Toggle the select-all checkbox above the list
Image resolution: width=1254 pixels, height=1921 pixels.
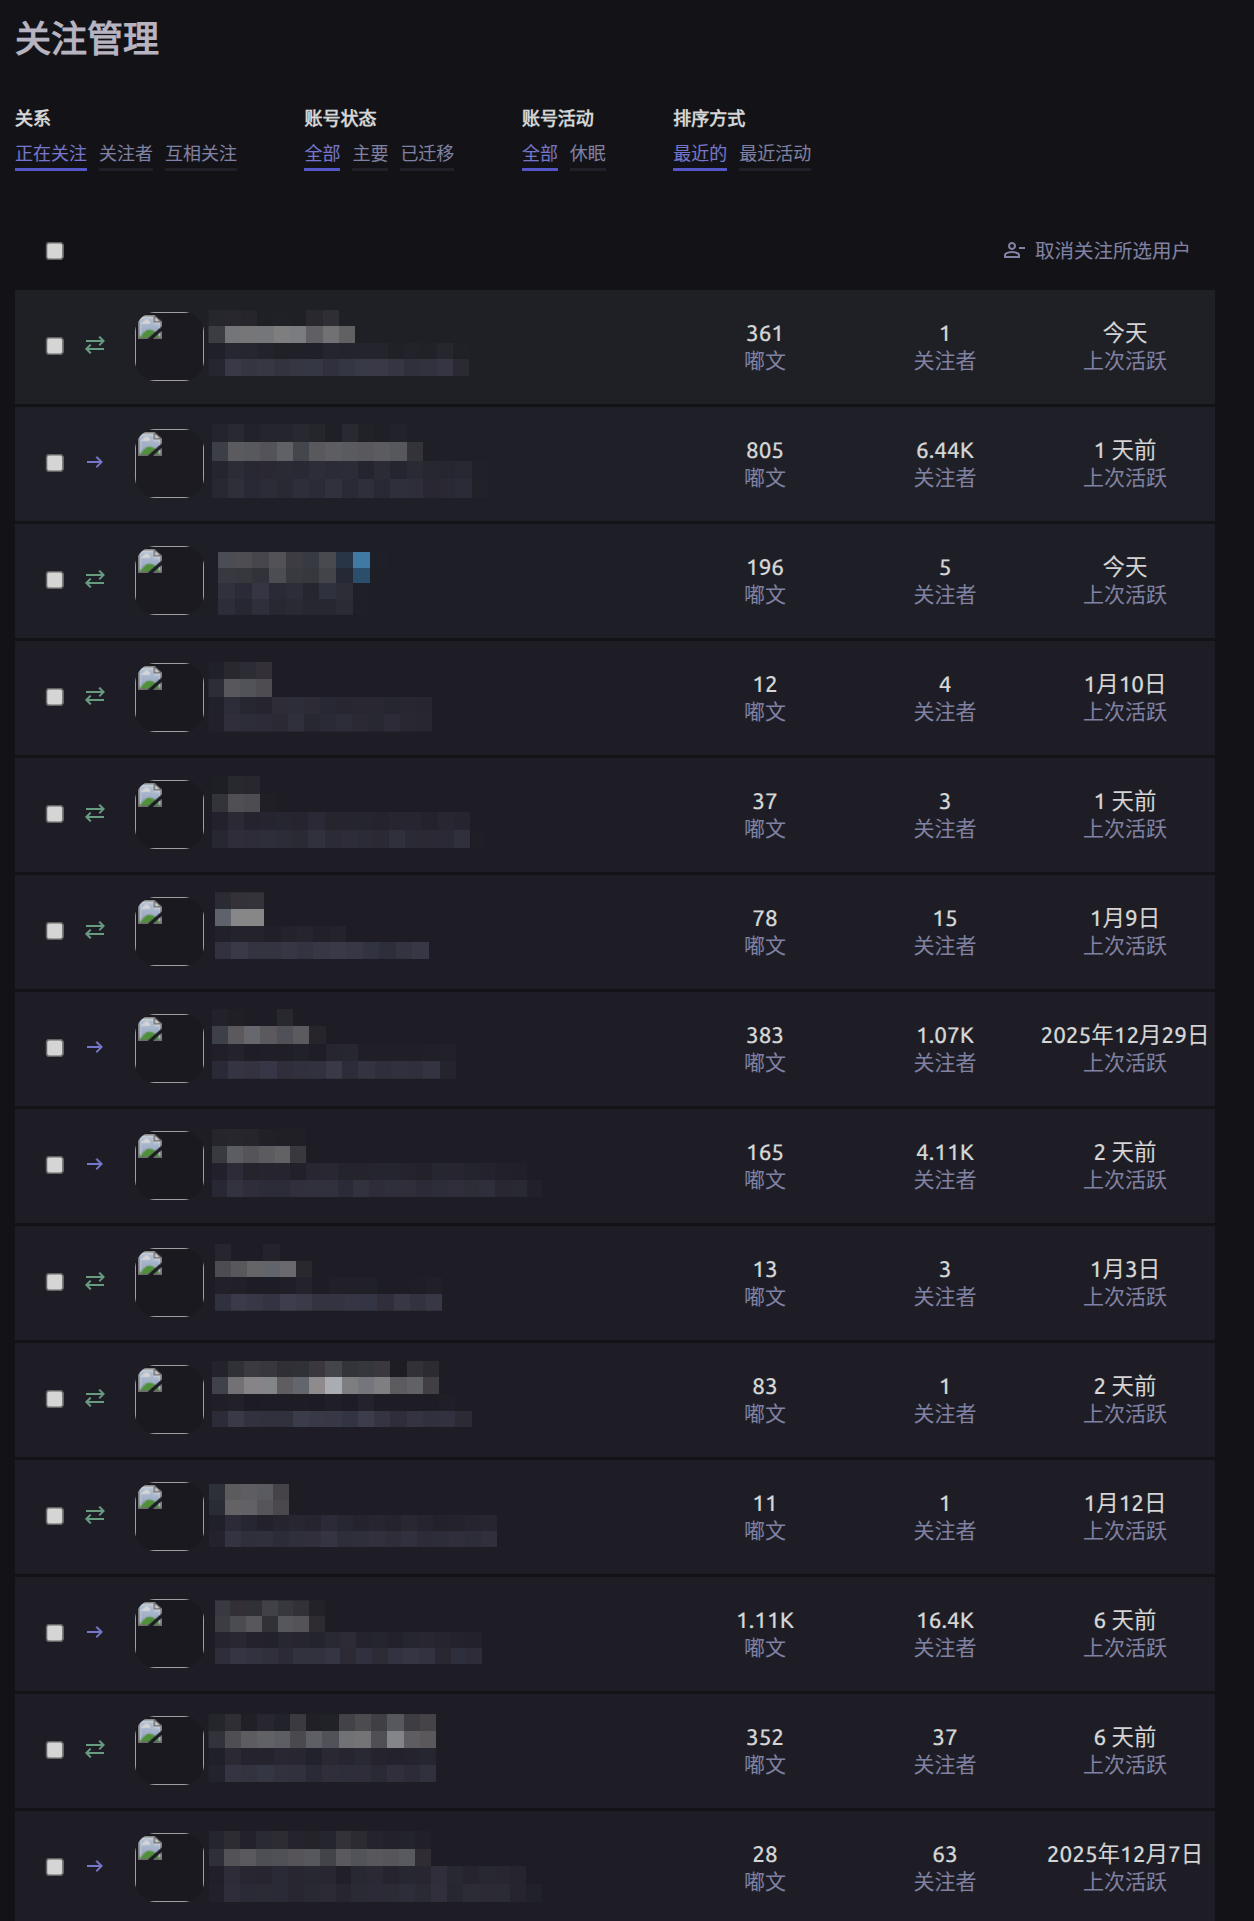pyautogui.click(x=55, y=251)
